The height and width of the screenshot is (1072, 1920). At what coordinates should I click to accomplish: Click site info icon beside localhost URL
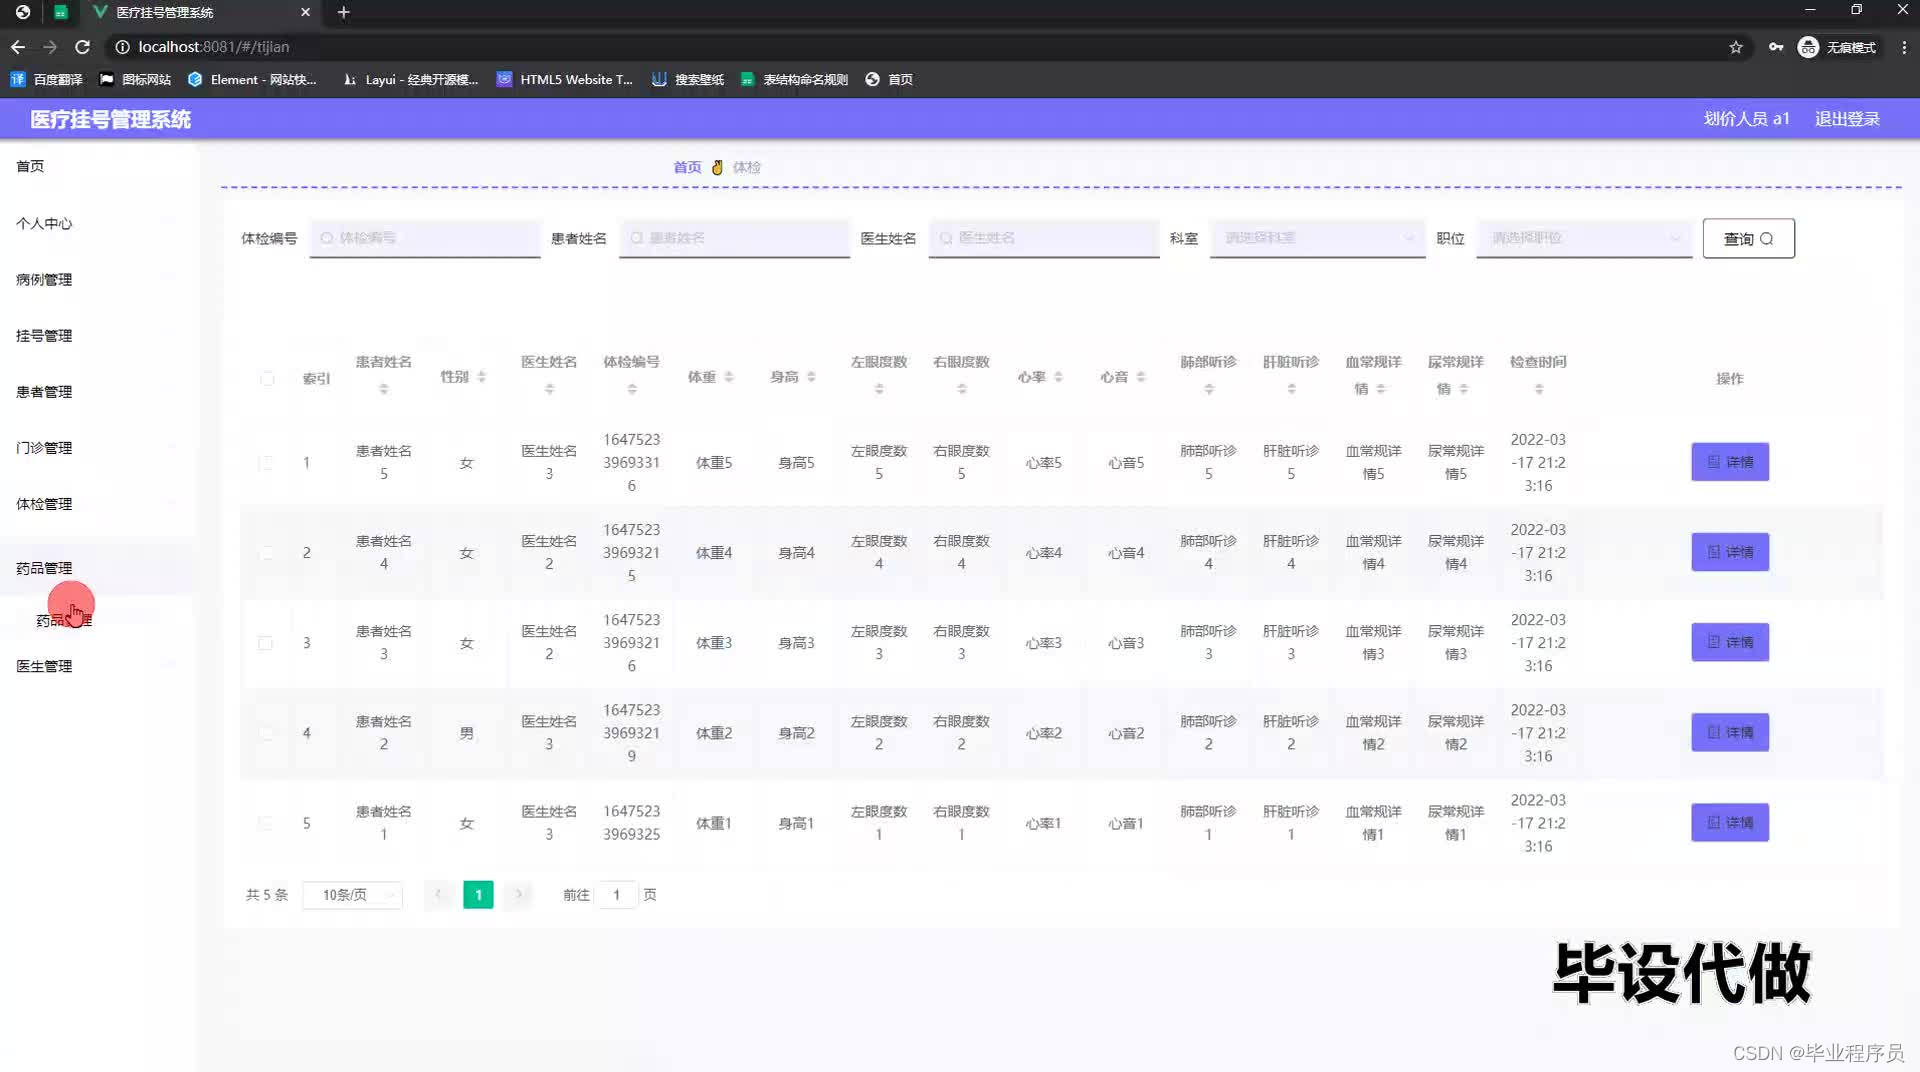[x=122, y=47]
